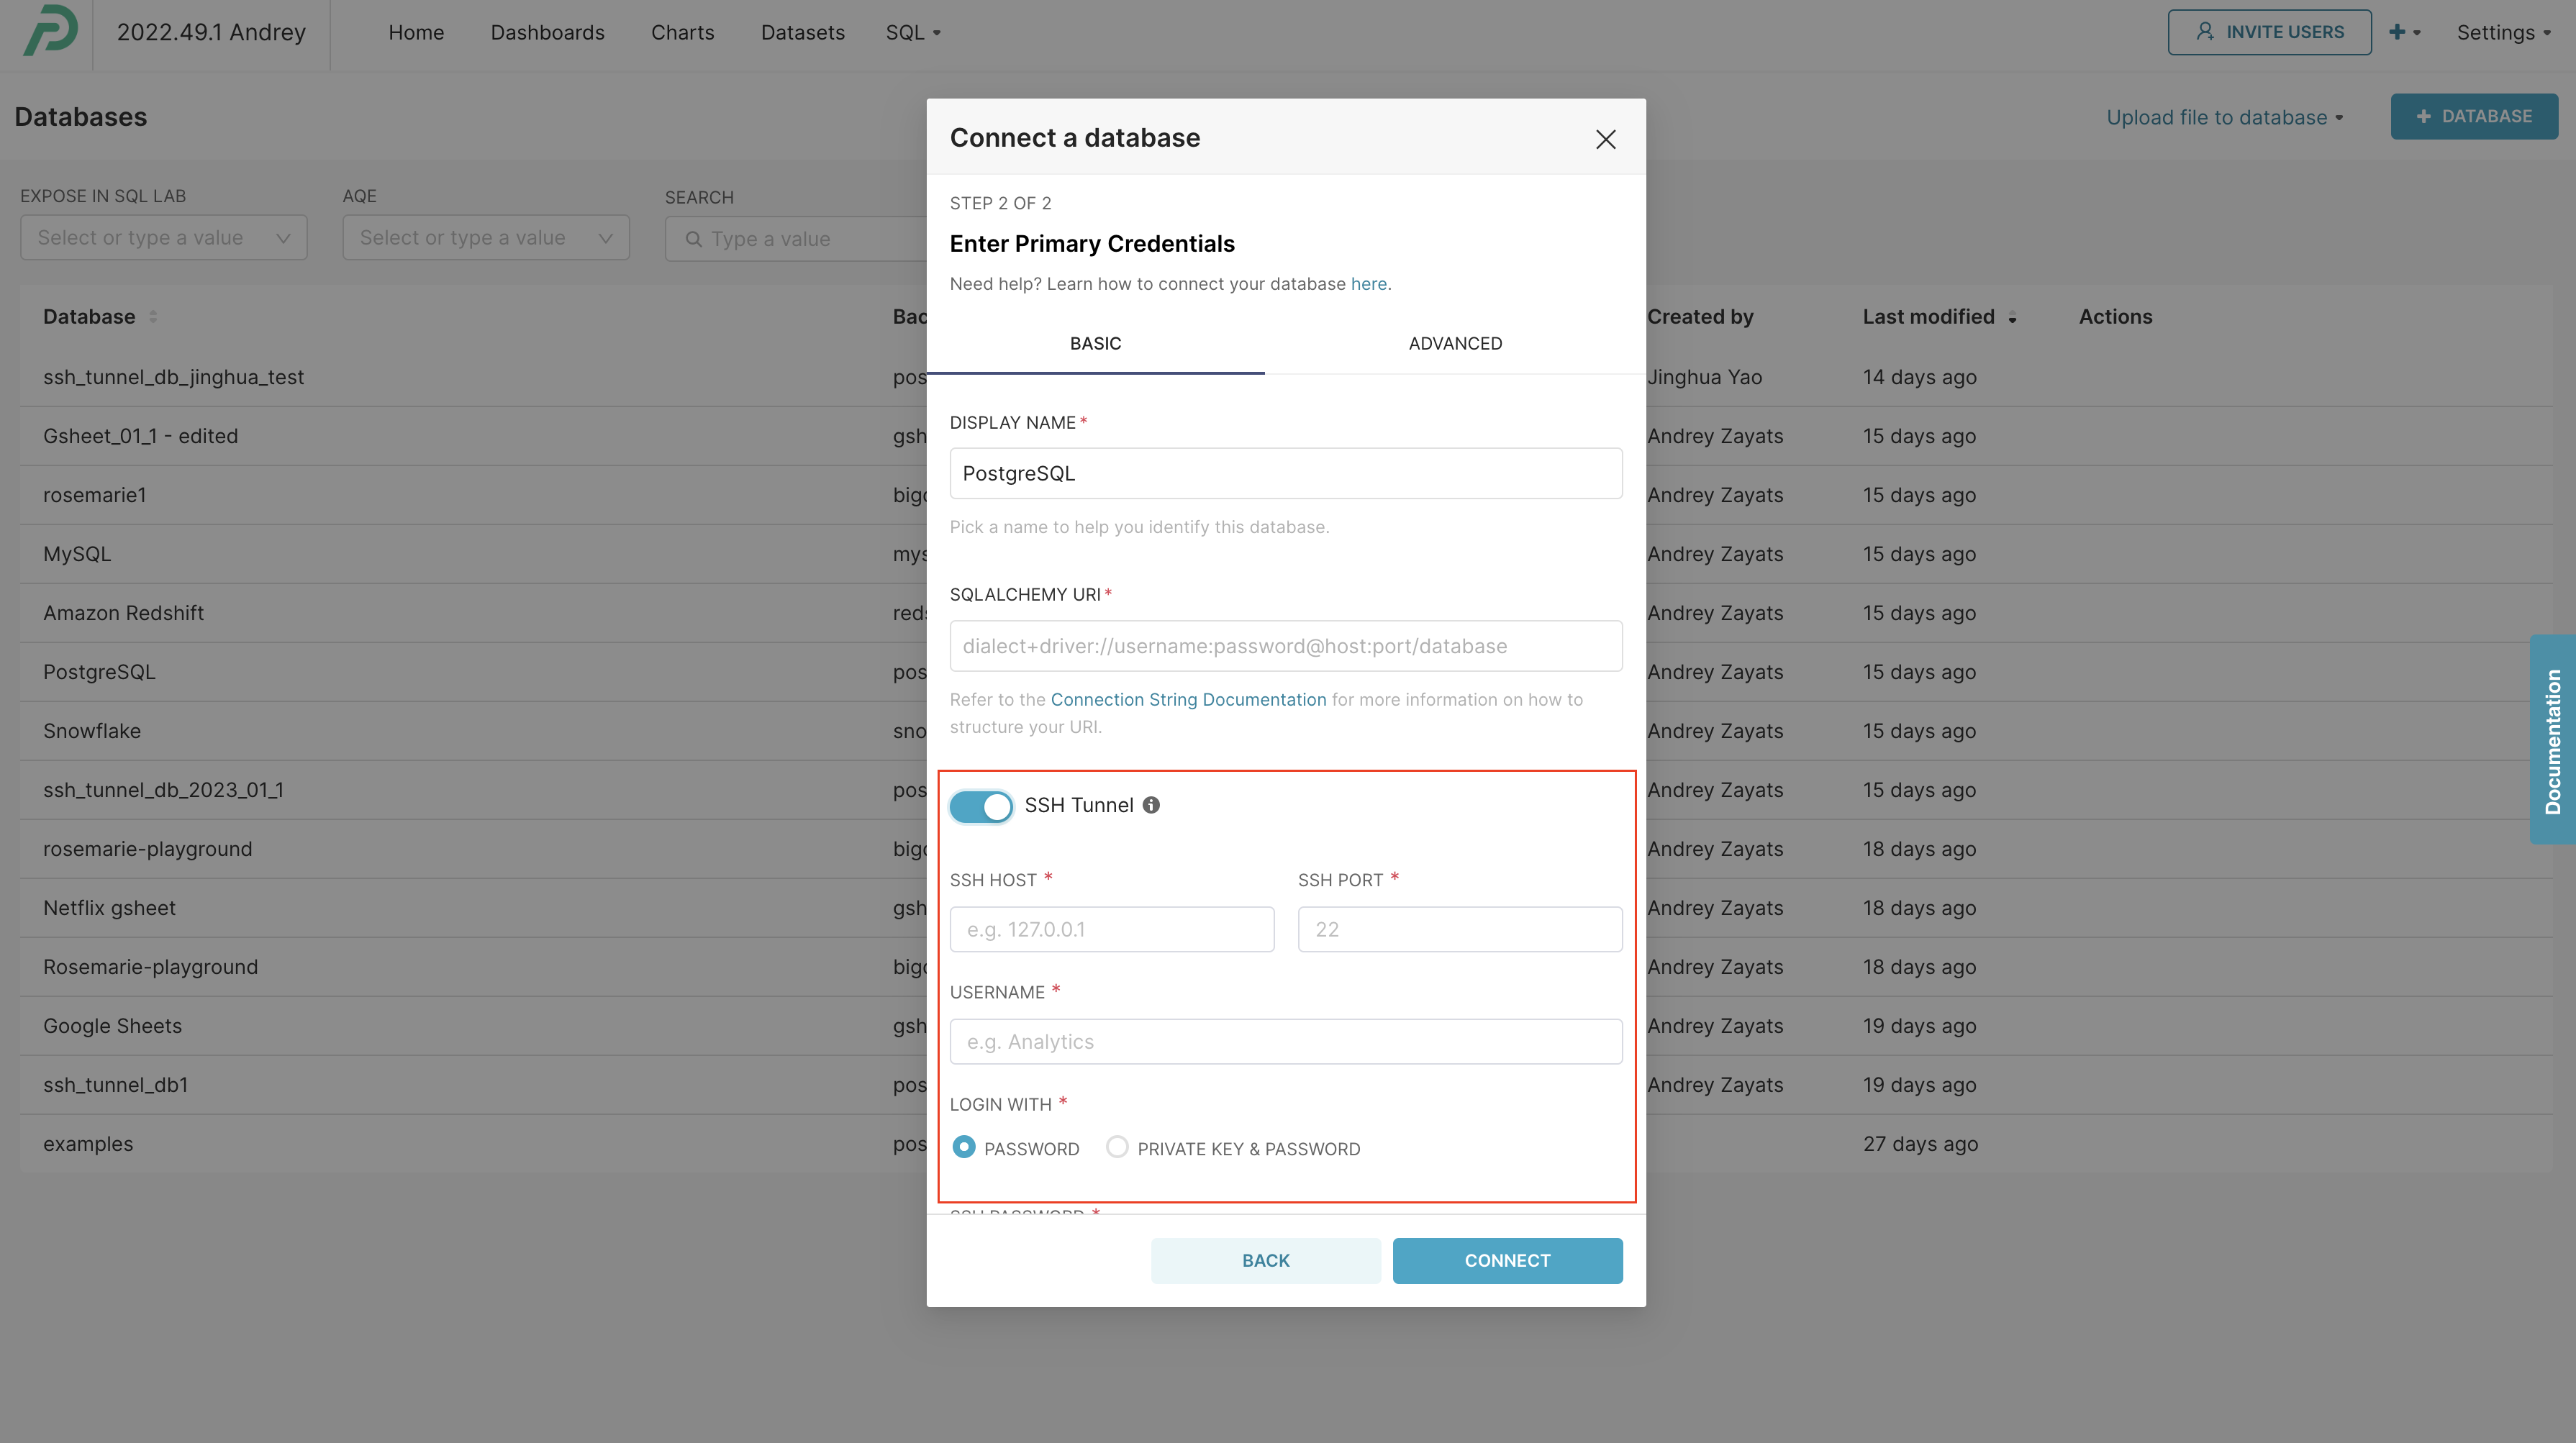Switch to the Advanced tab
Screen dimensions: 2576x1443
[1454, 343]
